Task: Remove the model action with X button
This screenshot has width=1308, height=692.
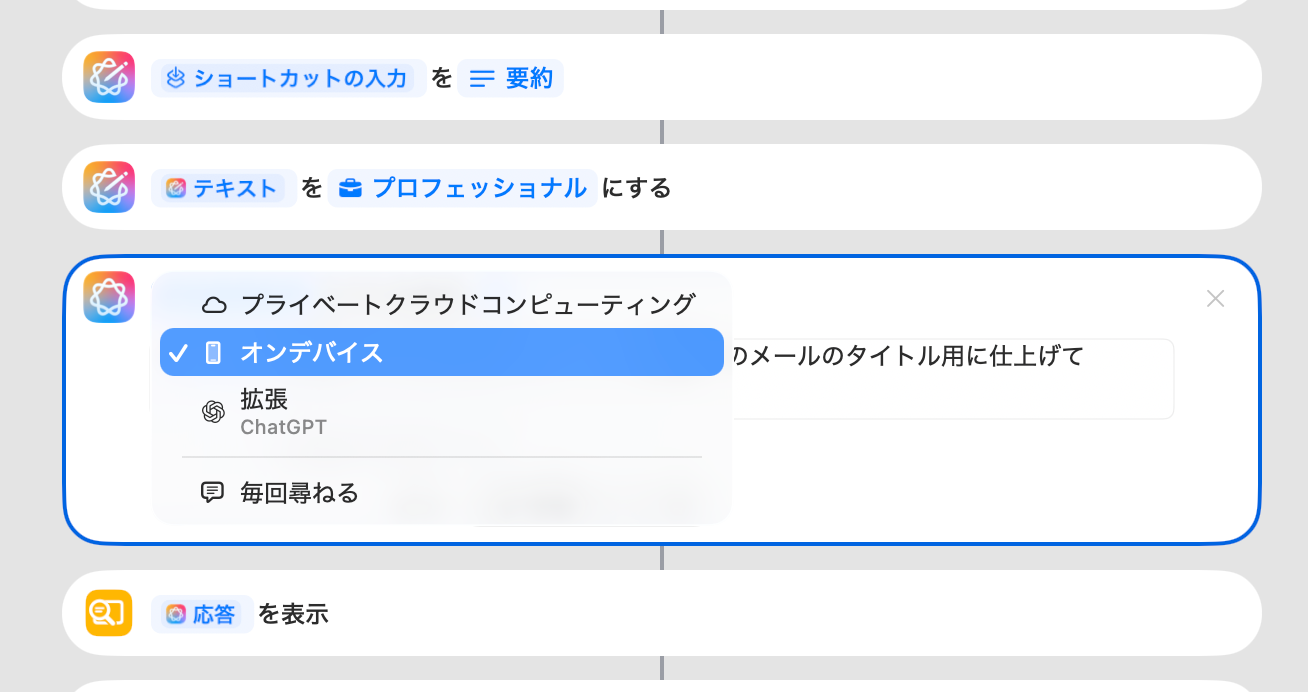Action: [x=1215, y=298]
